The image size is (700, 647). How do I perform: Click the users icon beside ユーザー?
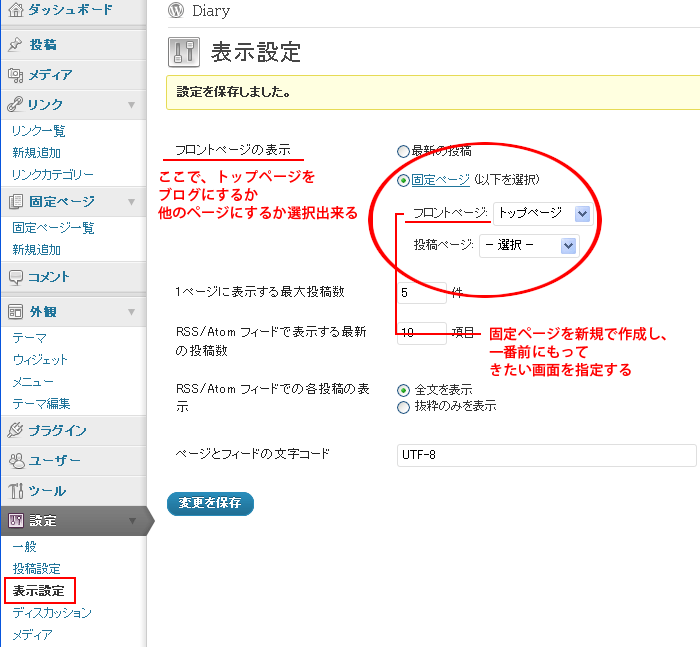coord(15,461)
